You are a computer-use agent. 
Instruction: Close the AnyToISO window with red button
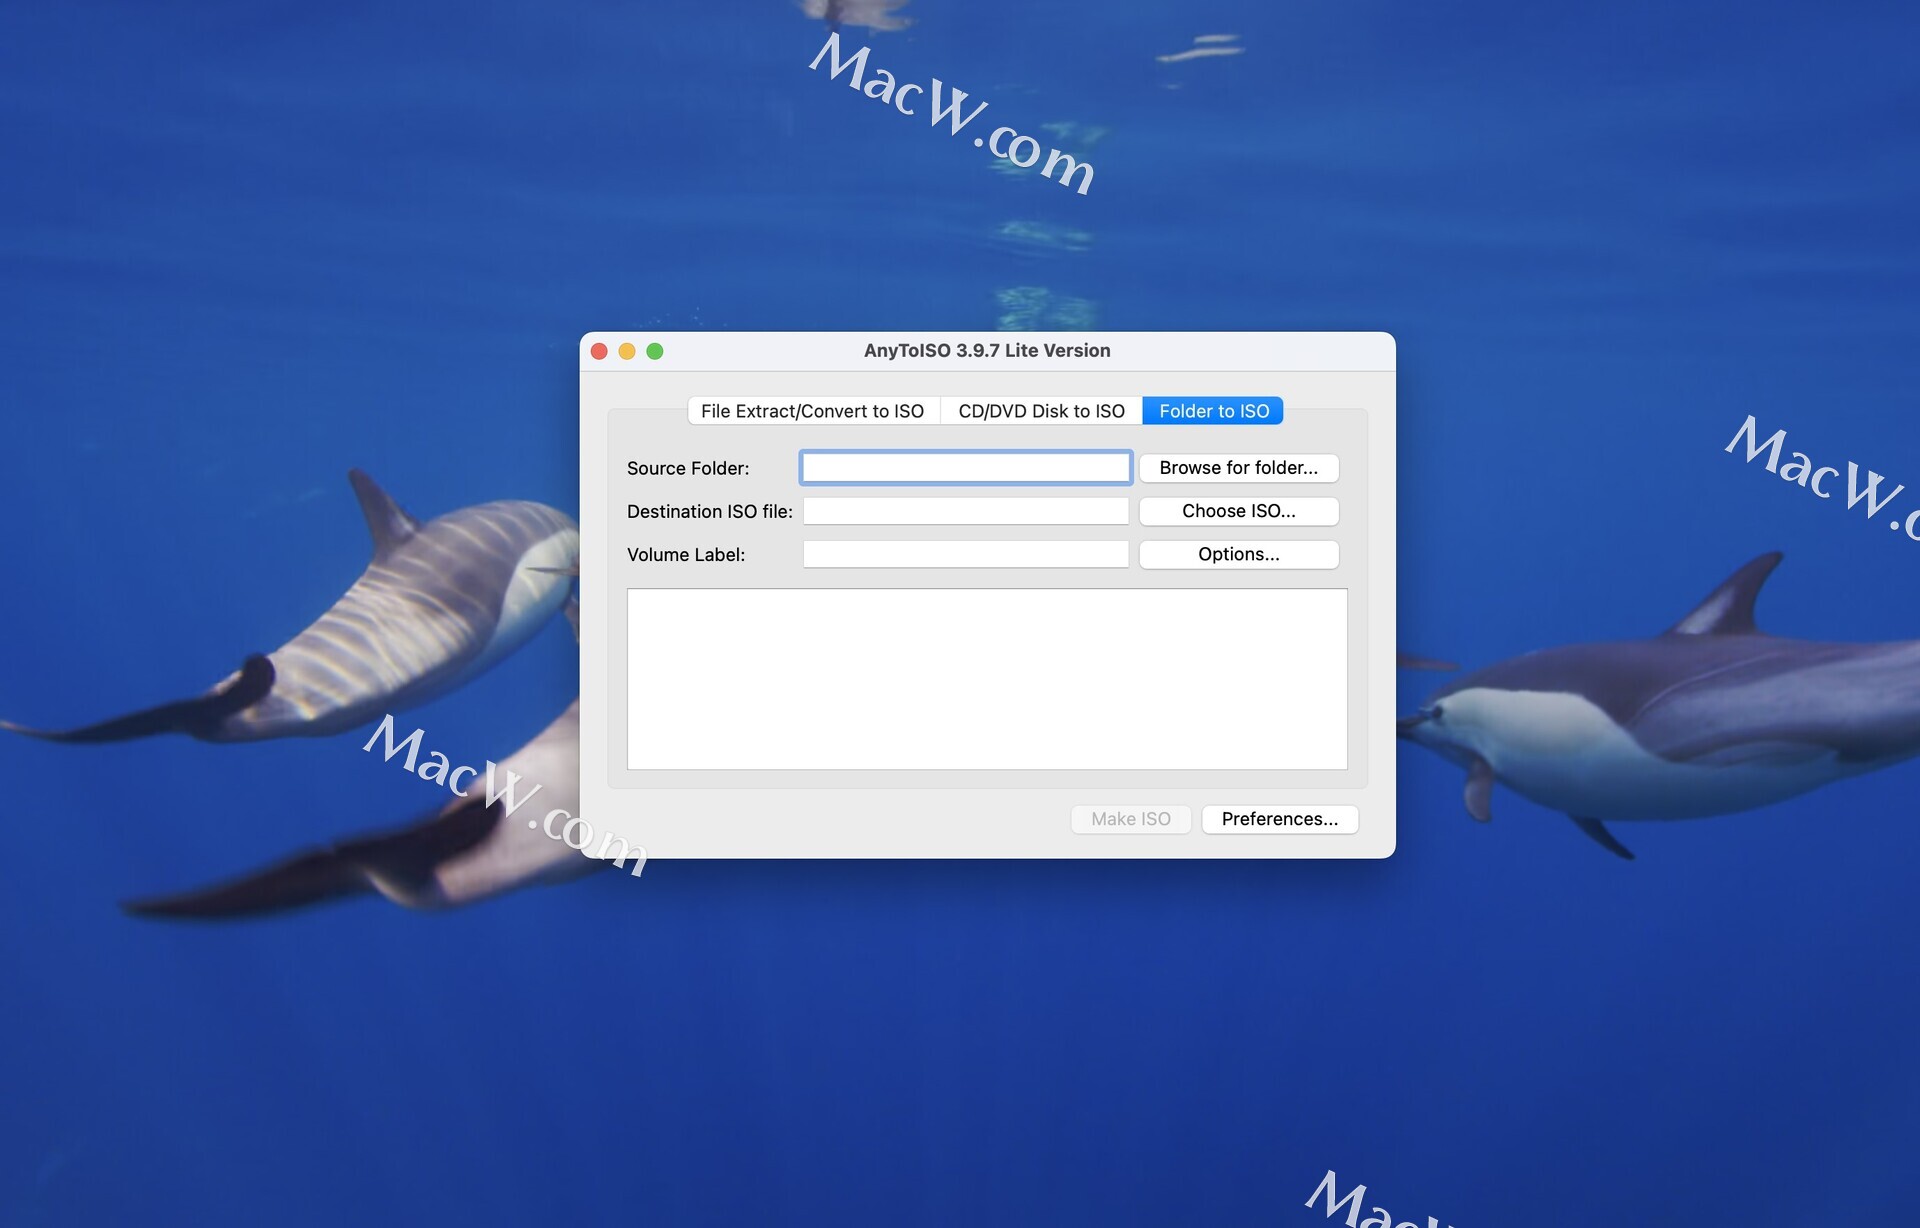(x=600, y=351)
